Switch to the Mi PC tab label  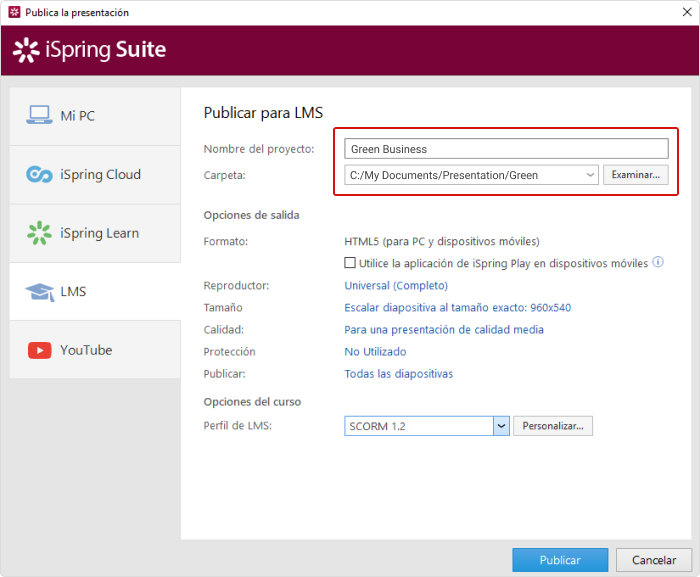coord(78,116)
